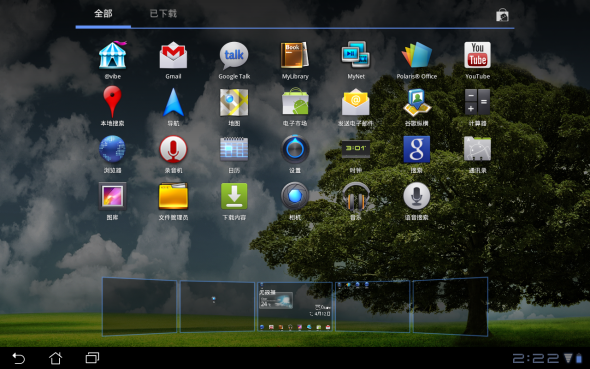This screenshot has height=369, width=590.
Task: Switch to the 已下载 tab
Action: tap(163, 14)
